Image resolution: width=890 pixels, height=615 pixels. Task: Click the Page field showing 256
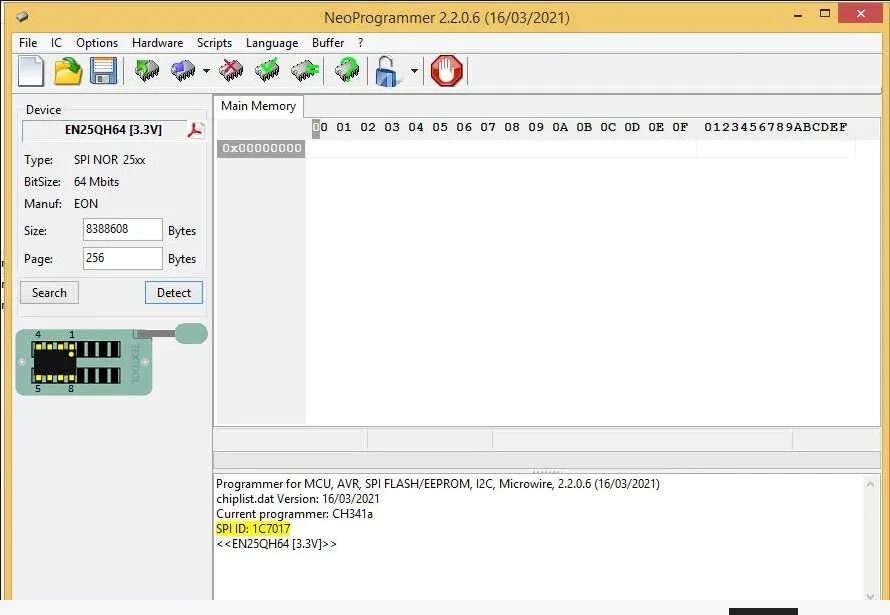(123, 258)
